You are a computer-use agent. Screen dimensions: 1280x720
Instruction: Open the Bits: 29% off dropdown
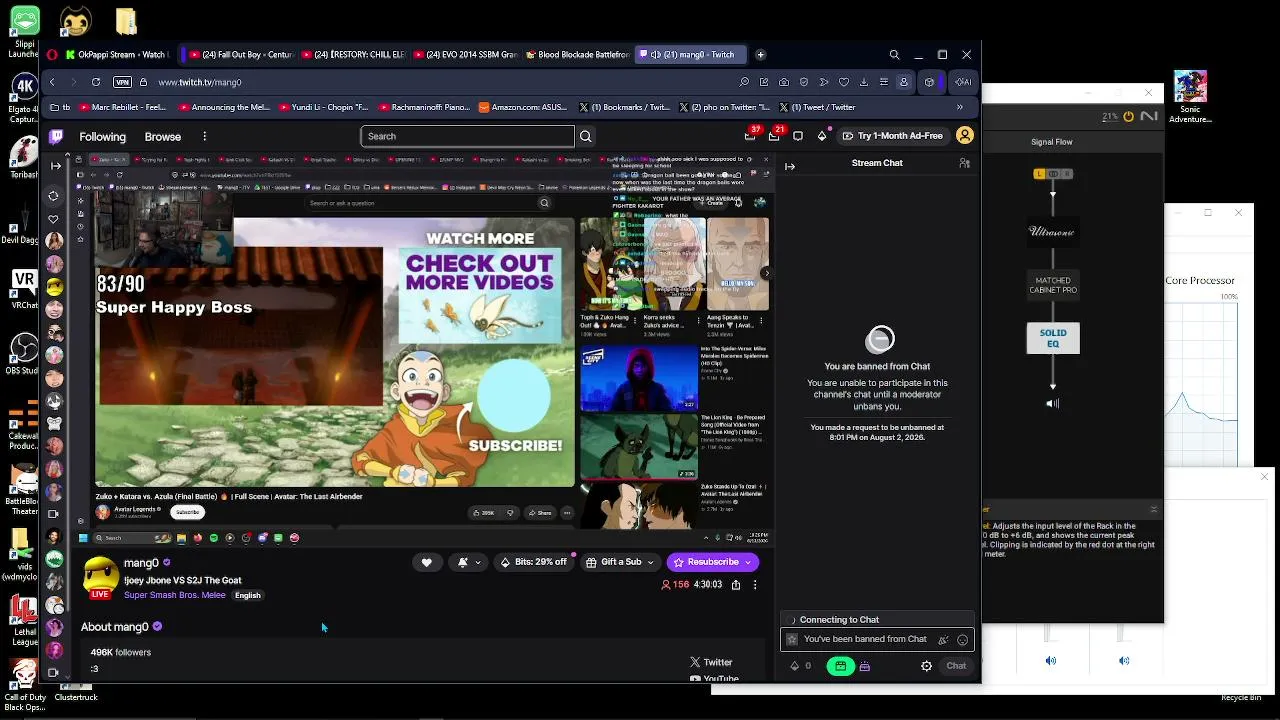pos(534,562)
